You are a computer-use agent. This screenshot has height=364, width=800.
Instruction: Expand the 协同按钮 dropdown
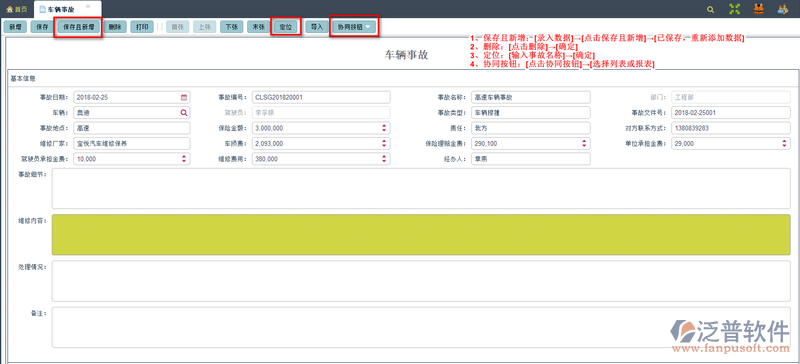[x=355, y=27]
